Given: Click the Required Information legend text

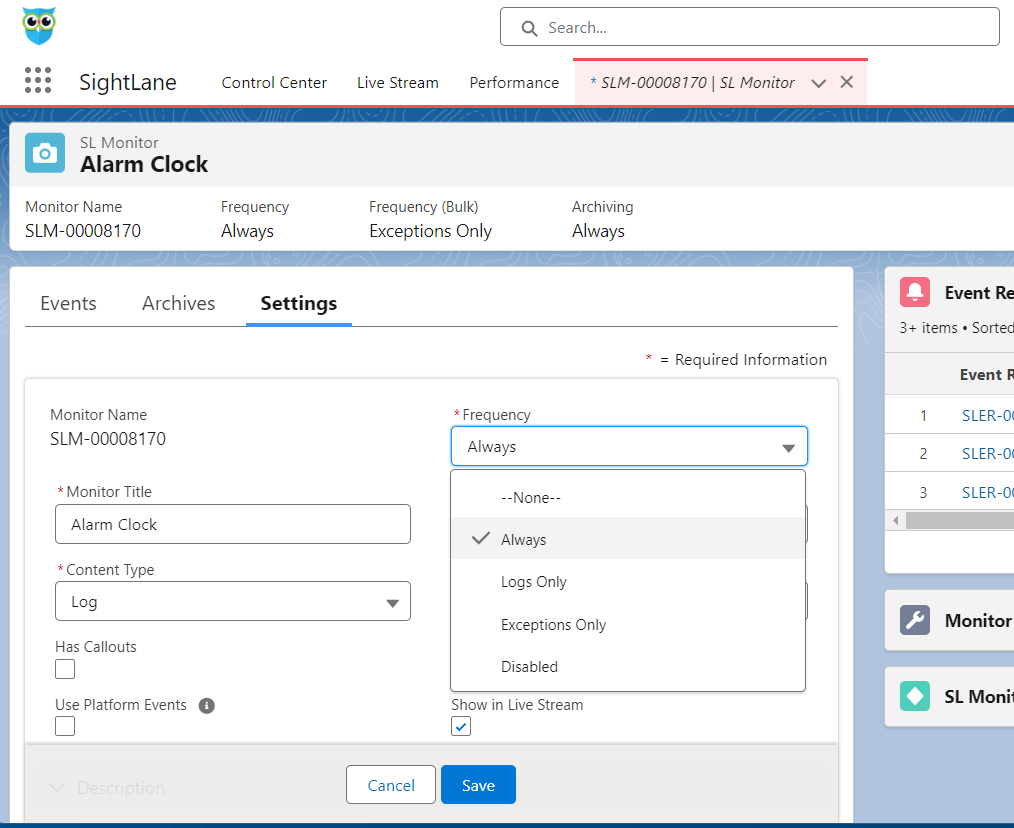Looking at the screenshot, I should click(751, 360).
